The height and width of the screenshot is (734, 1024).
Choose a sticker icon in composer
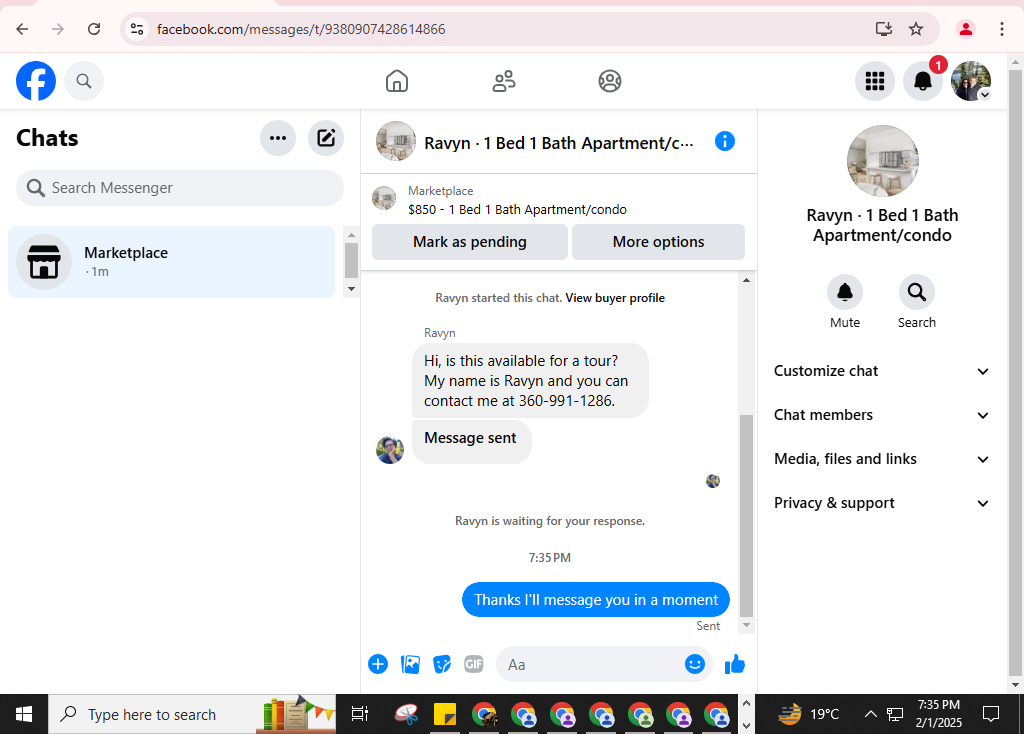coord(442,664)
